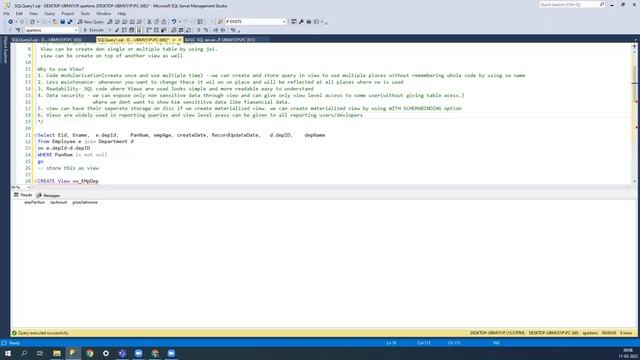Click the Quick Launch search field
This screenshot has width=640, height=360.
click(571, 4)
